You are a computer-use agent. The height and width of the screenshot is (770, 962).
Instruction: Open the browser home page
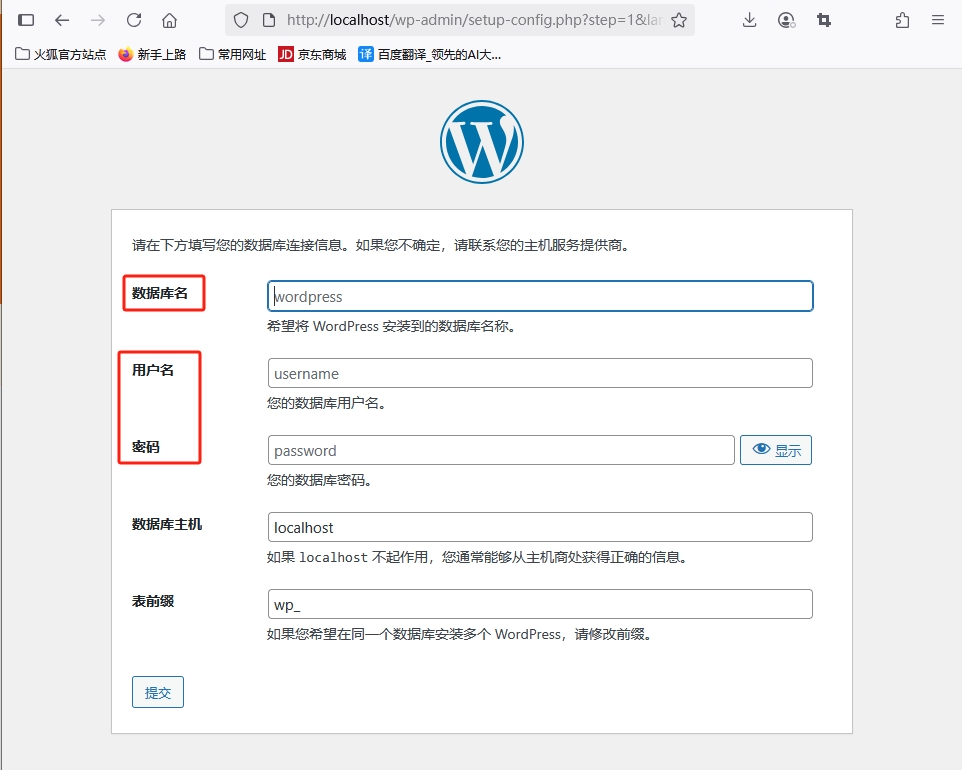169,20
